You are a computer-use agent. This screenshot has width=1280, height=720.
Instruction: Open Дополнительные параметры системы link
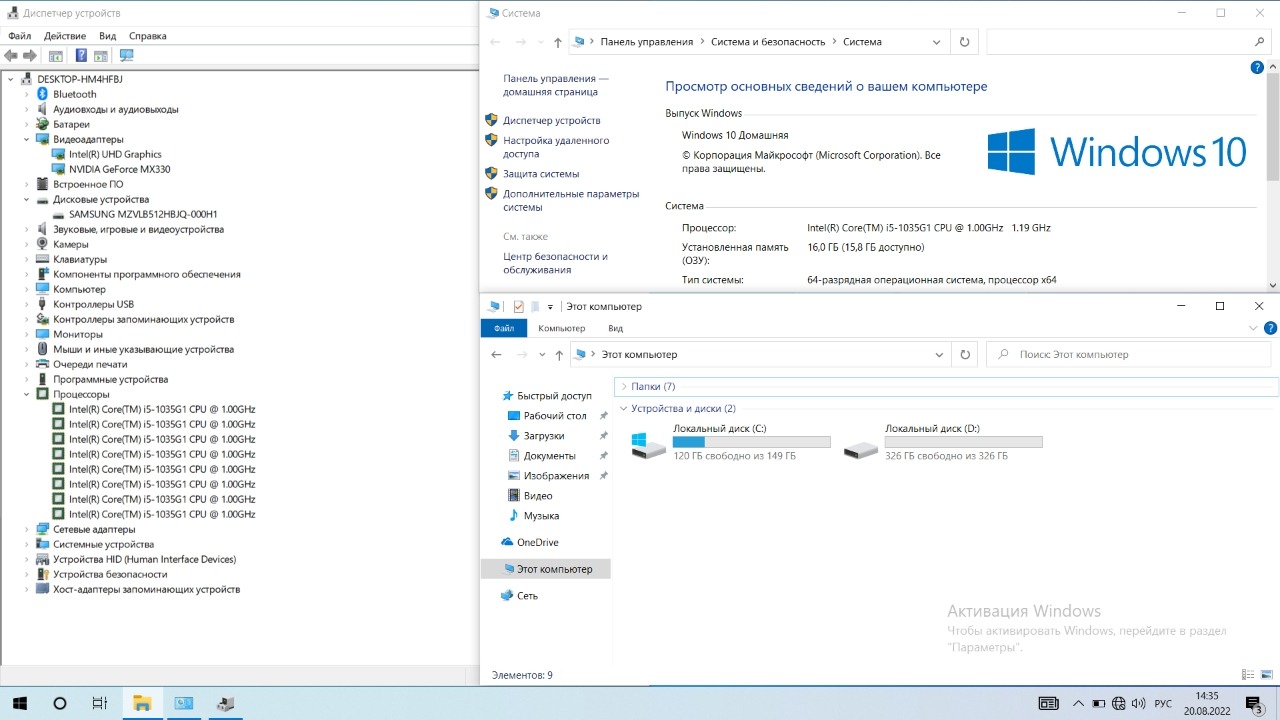click(571, 201)
